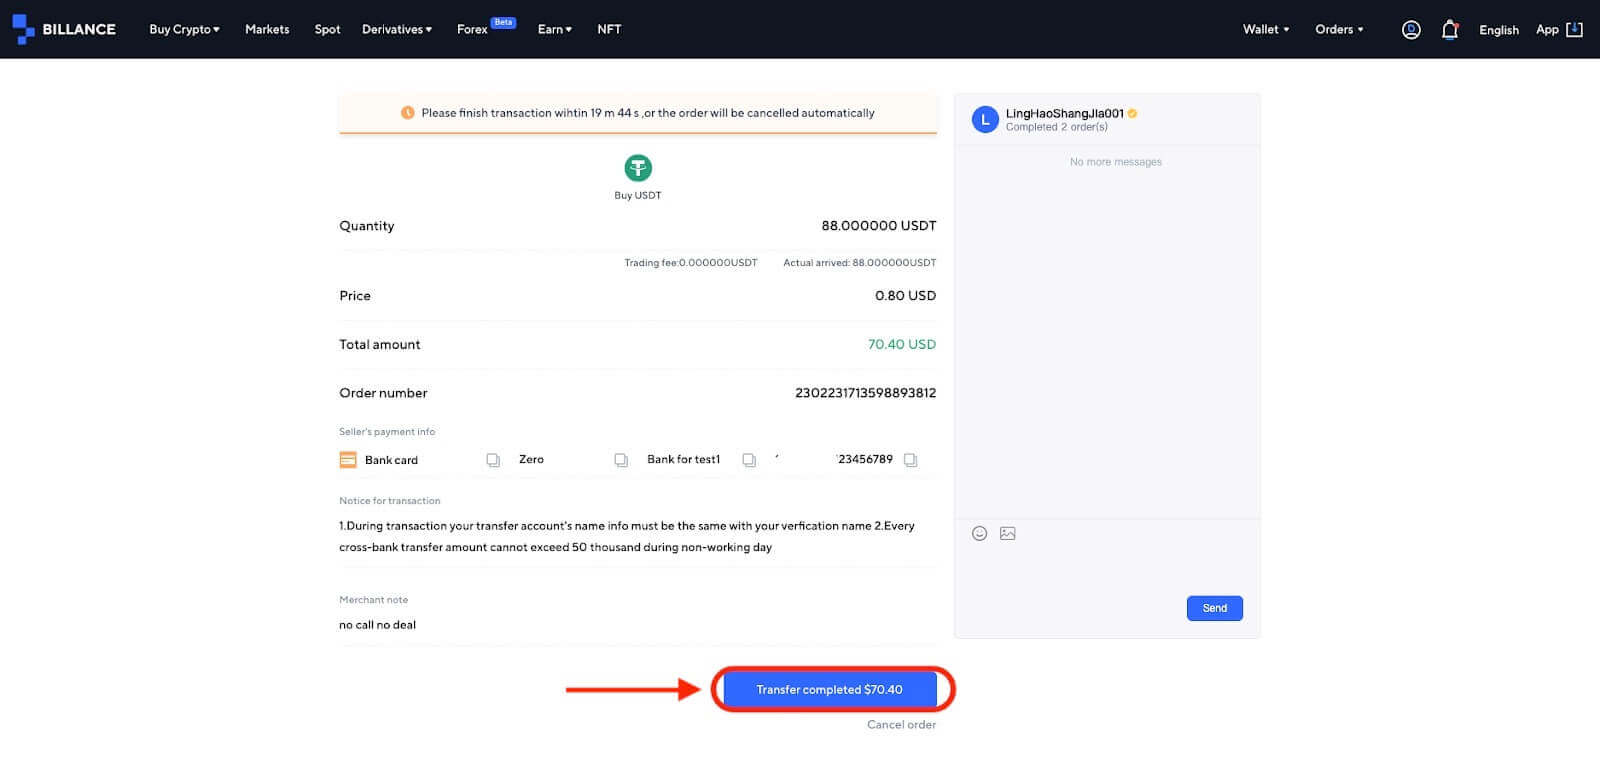1600x767 pixels.
Task: Attach an image in chat
Action: point(1008,534)
